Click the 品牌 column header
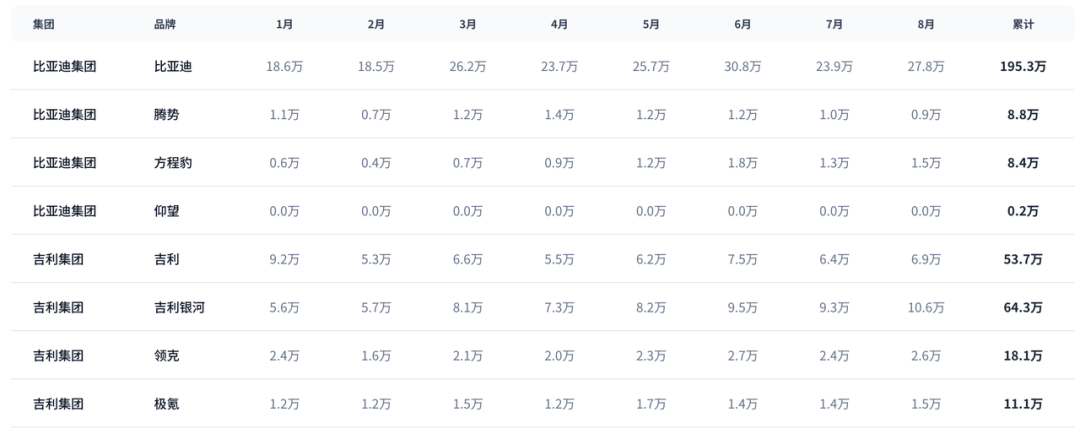The height and width of the screenshot is (434, 1080). [x=164, y=23]
